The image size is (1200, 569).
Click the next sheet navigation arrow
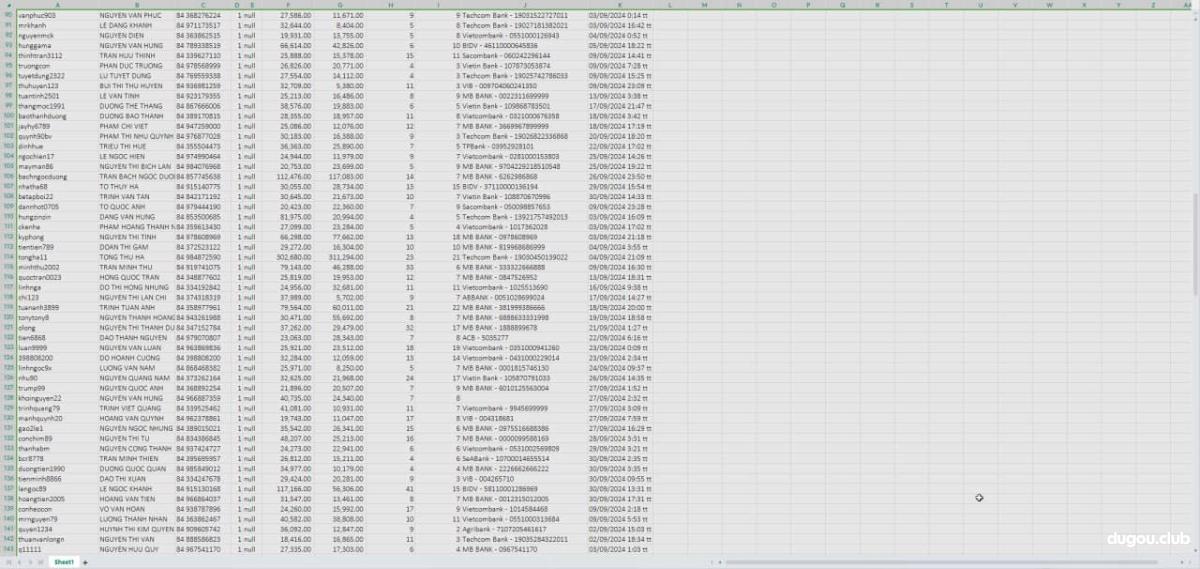click(x=32, y=562)
